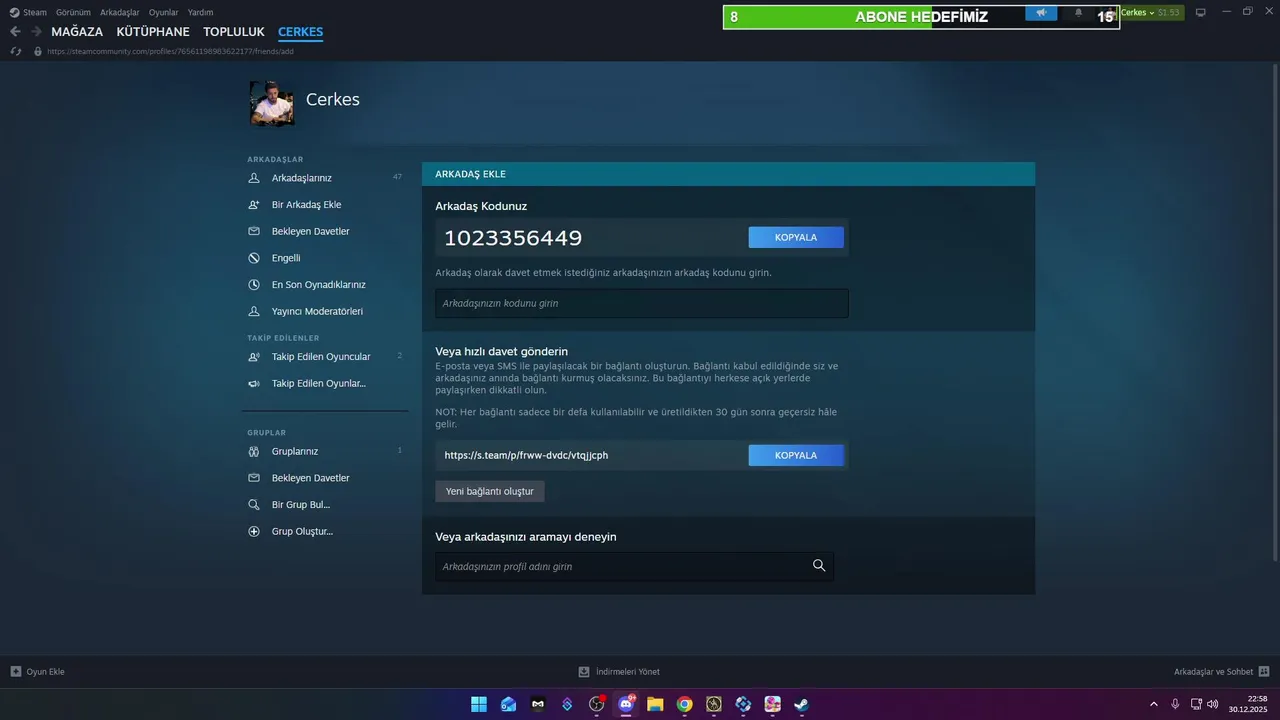Click the wallet balance $1.53
1280x720 pixels.
tap(1169, 13)
